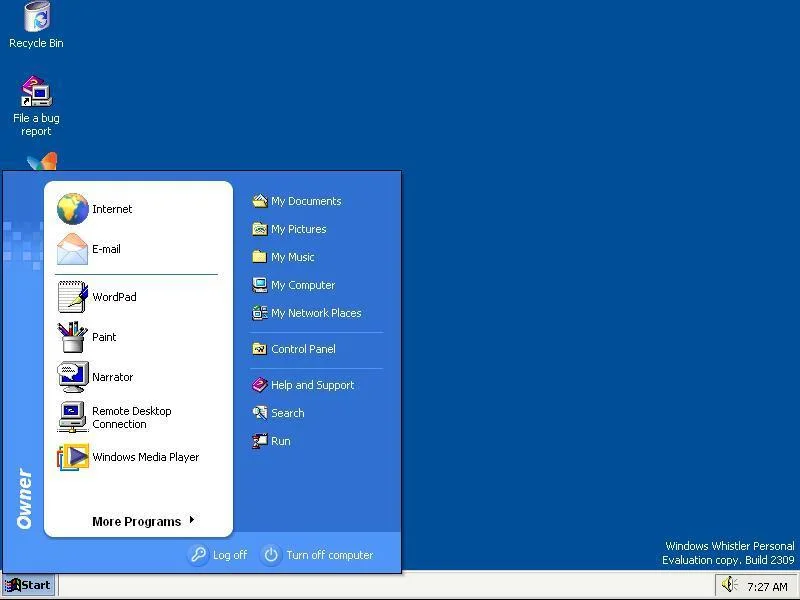Select the Recycle Bin desktop icon
This screenshot has height=600, width=800.
pos(37,17)
